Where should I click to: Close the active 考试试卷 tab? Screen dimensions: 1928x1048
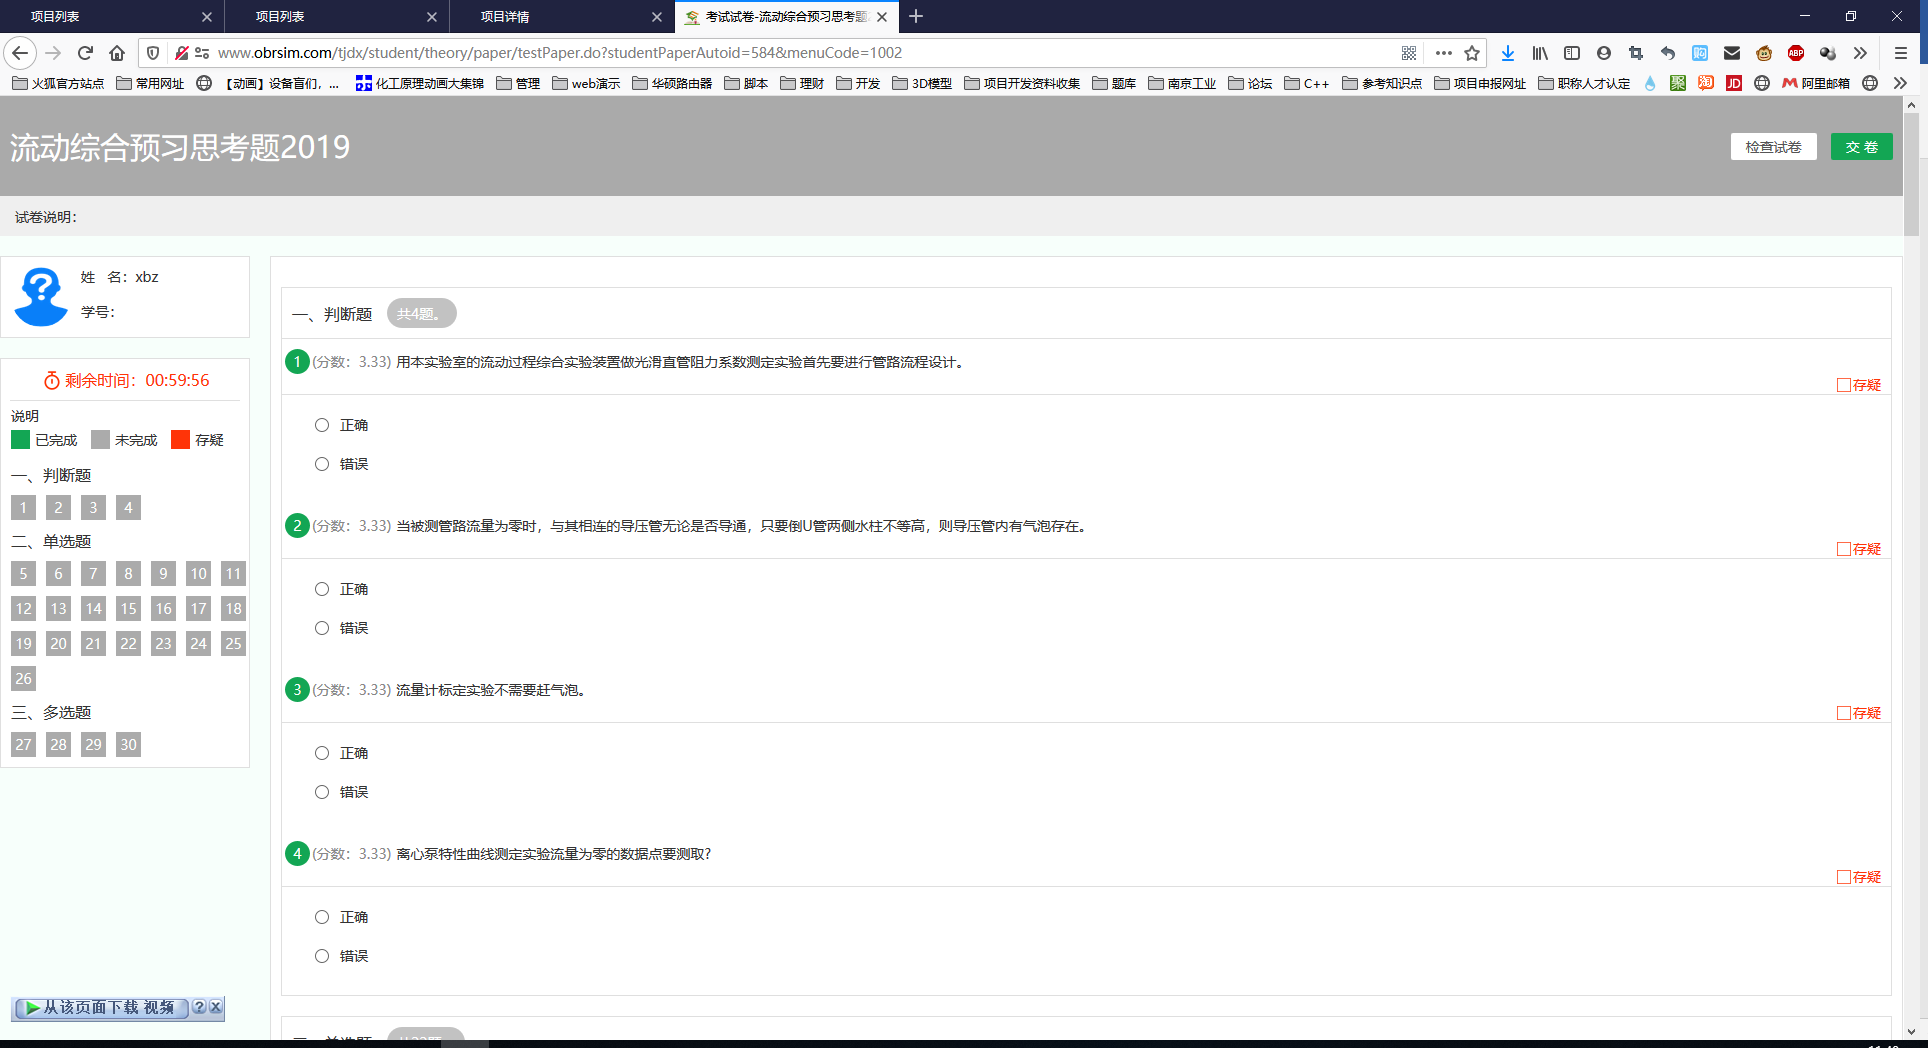[x=882, y=17]
